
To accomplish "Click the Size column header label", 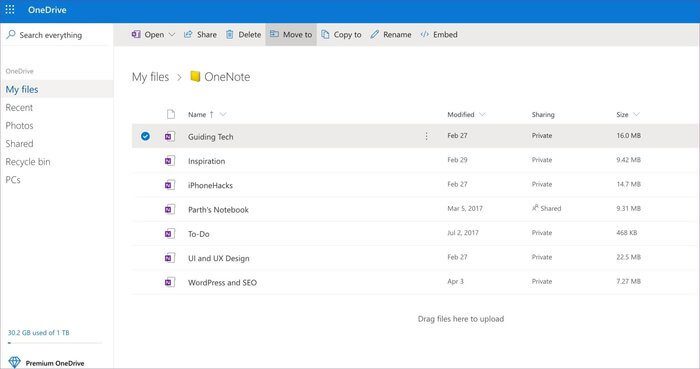I will coord(622,114).
